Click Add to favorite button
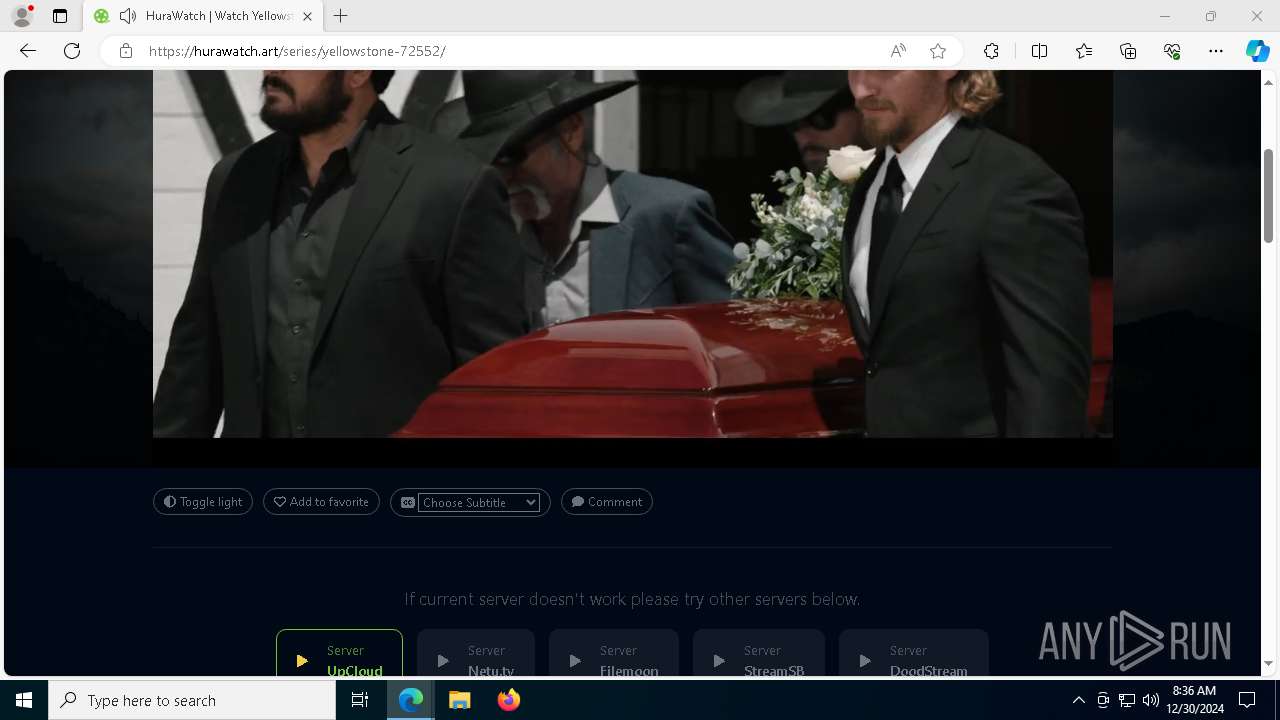Screen dimensions: 1280x720 321,502
